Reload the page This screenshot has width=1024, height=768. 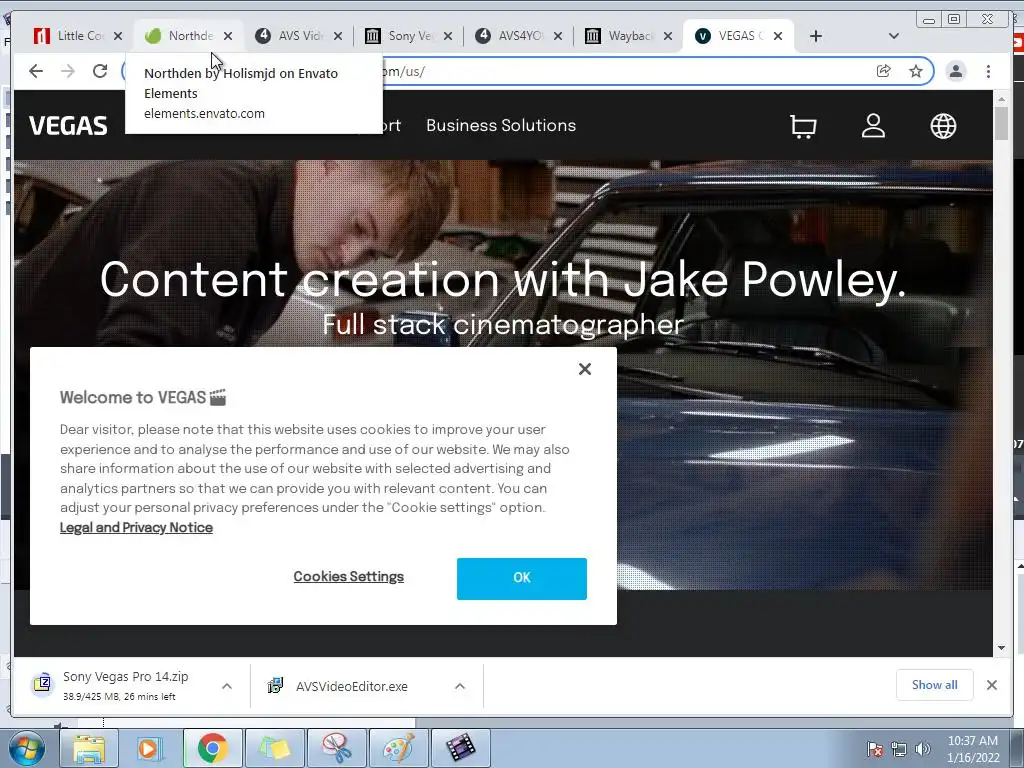coord(100,71)
